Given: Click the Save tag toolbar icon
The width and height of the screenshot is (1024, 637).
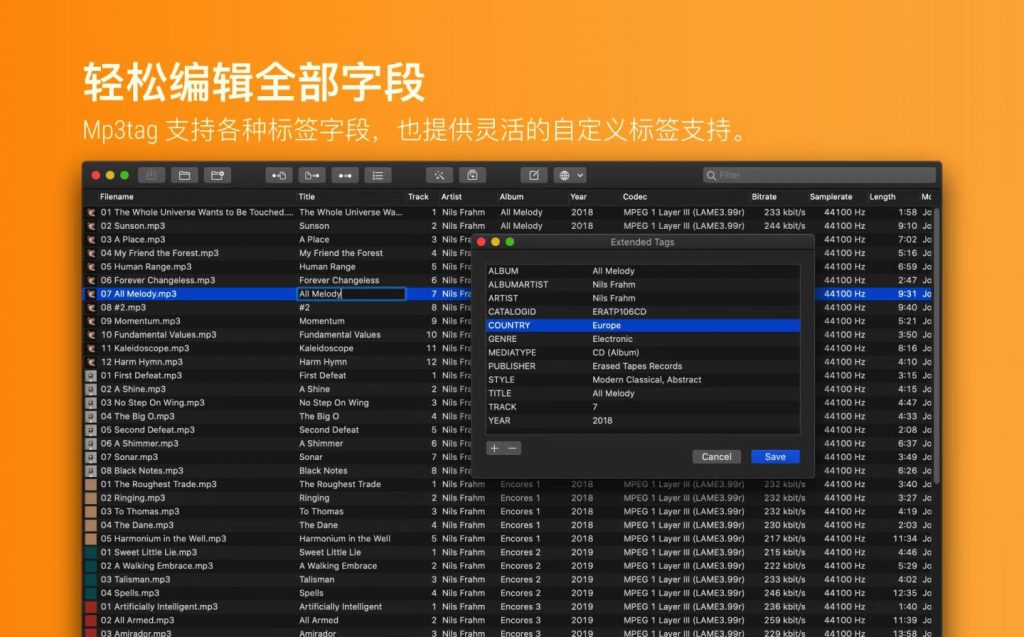Looking at the screenshot, I should click(x=149, y=175).
